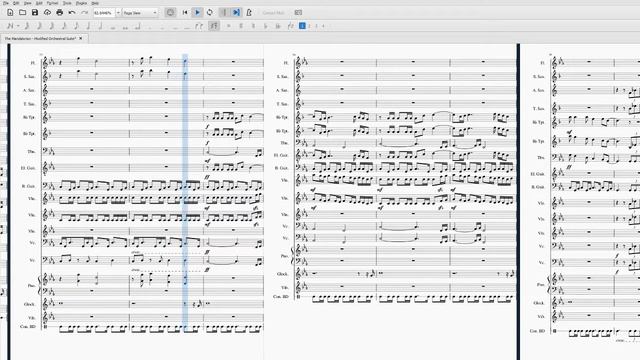The width and height of the screenshot is (640, 360).
Task: Open a score with the folder icon
Action: [x=22, y=13]
